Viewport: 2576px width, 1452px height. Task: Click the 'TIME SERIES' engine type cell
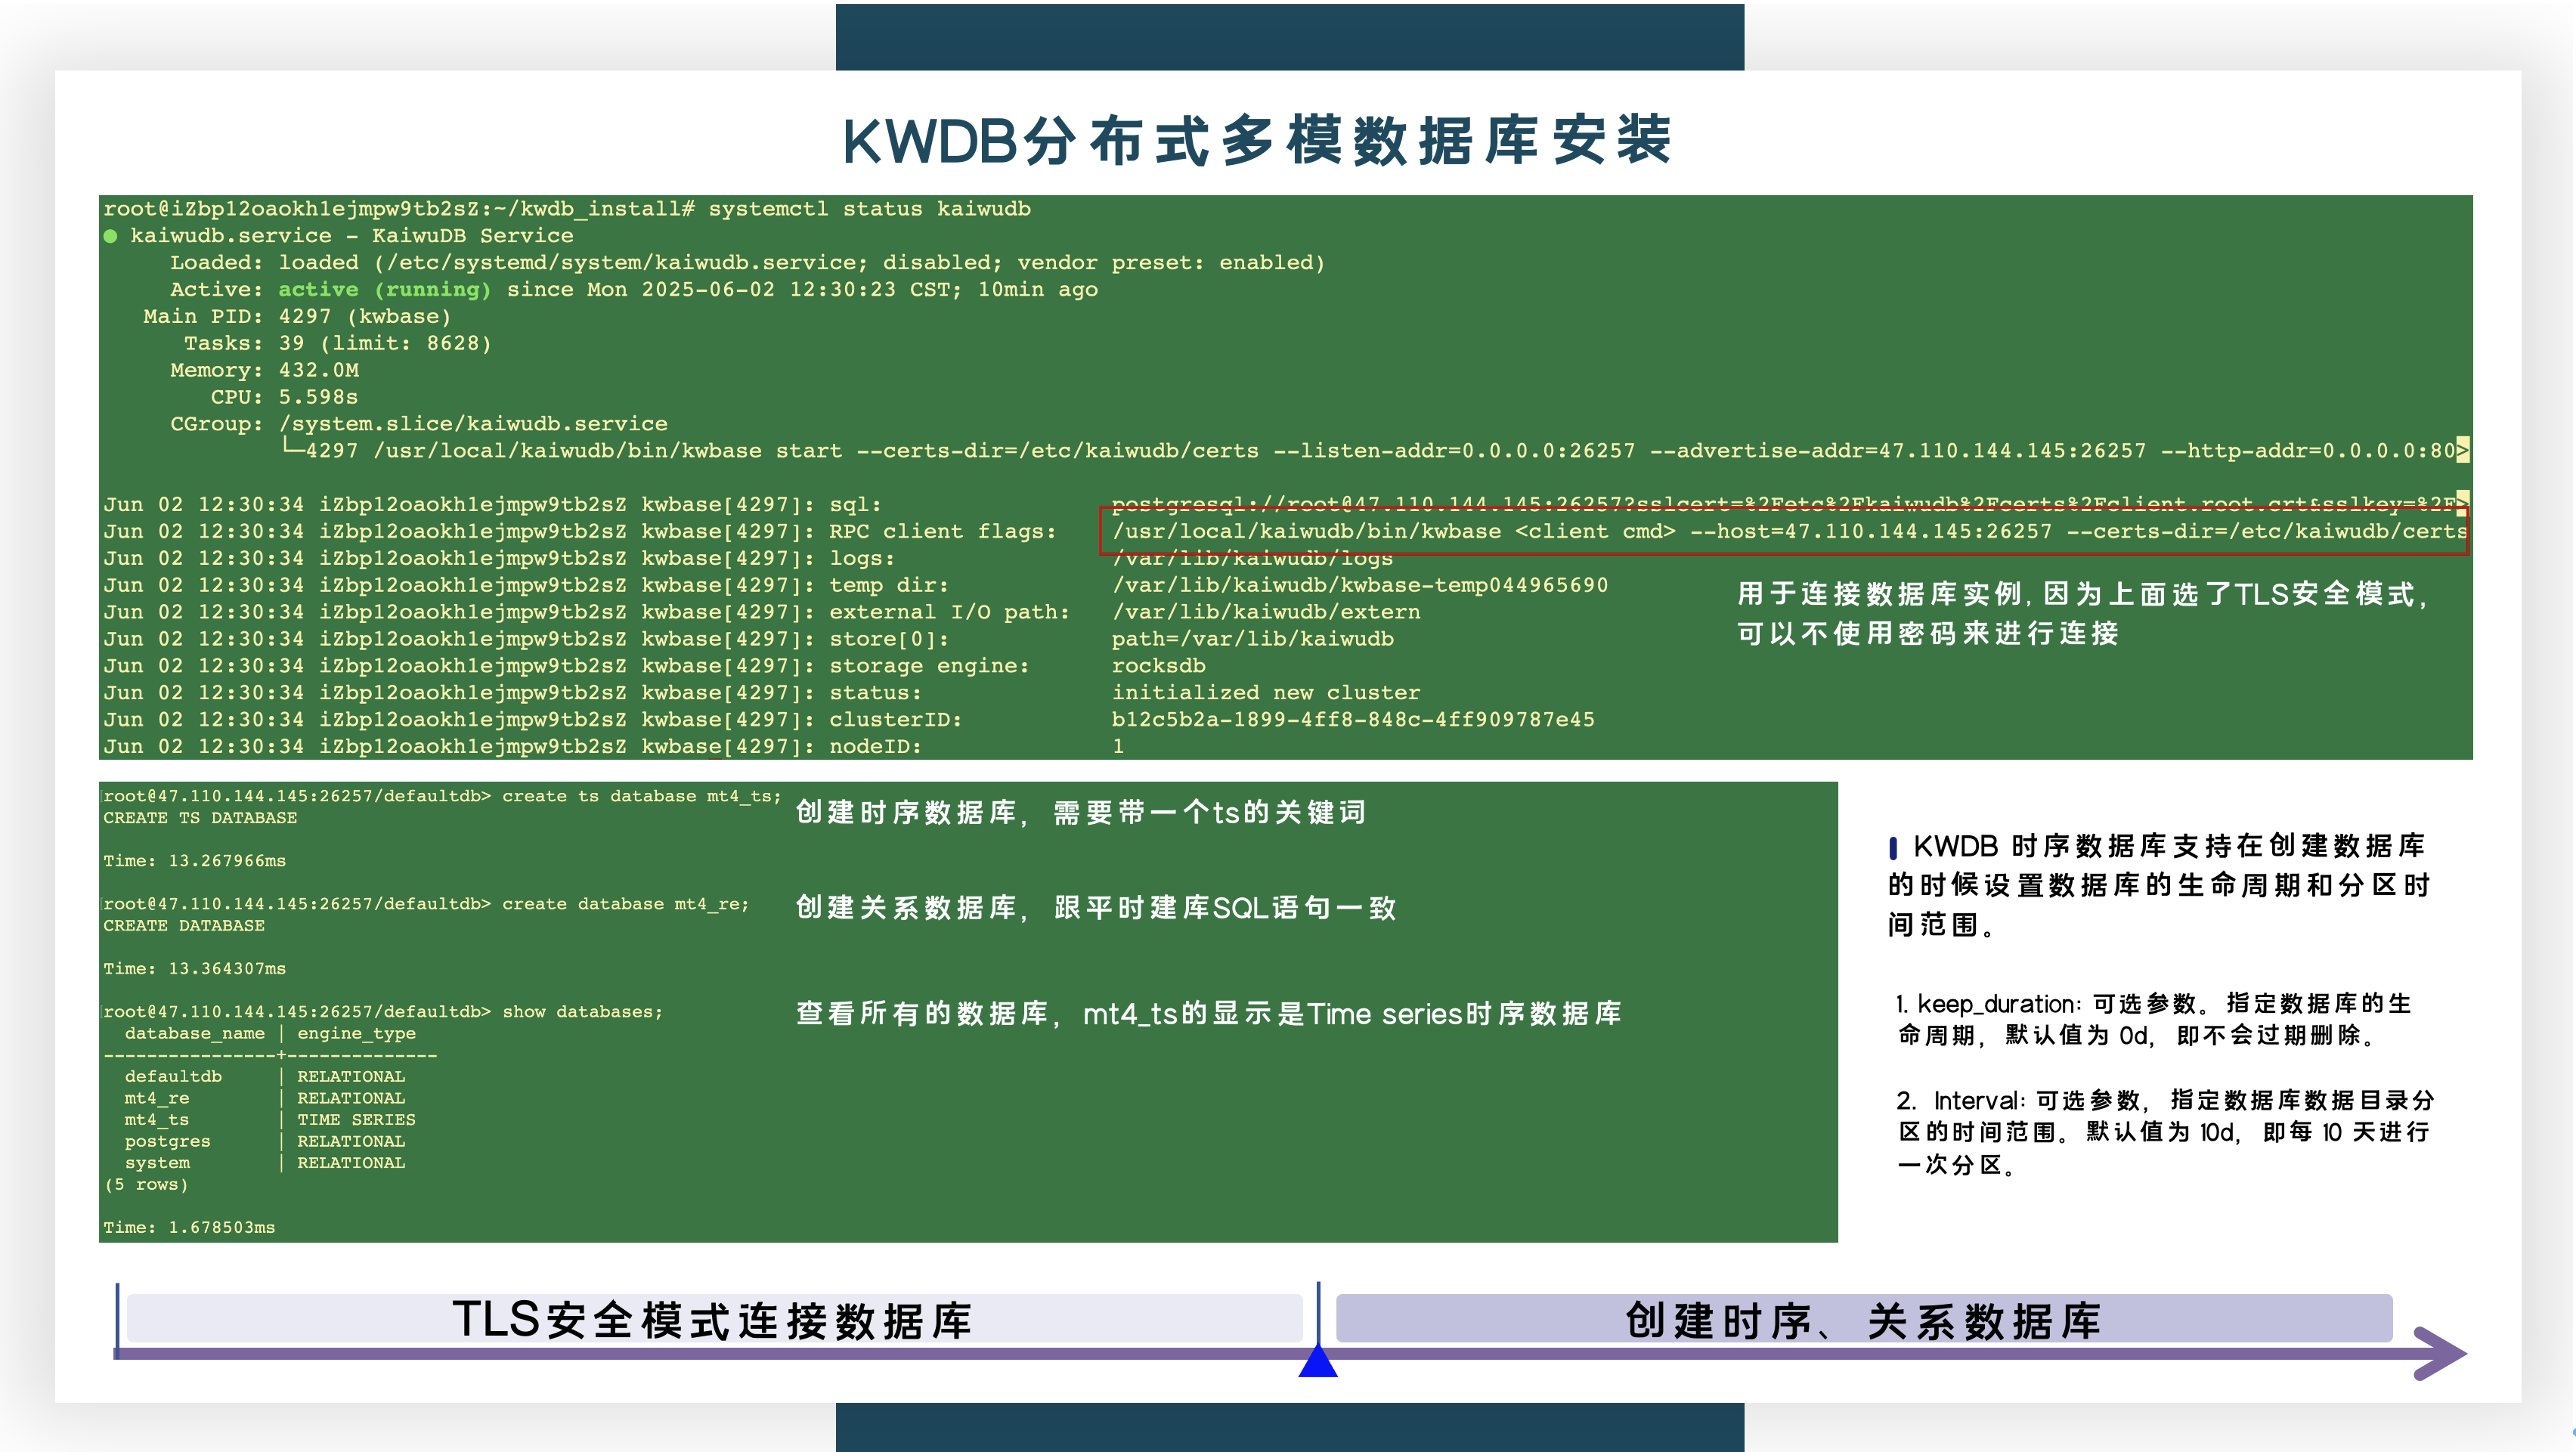[356, 1120]
